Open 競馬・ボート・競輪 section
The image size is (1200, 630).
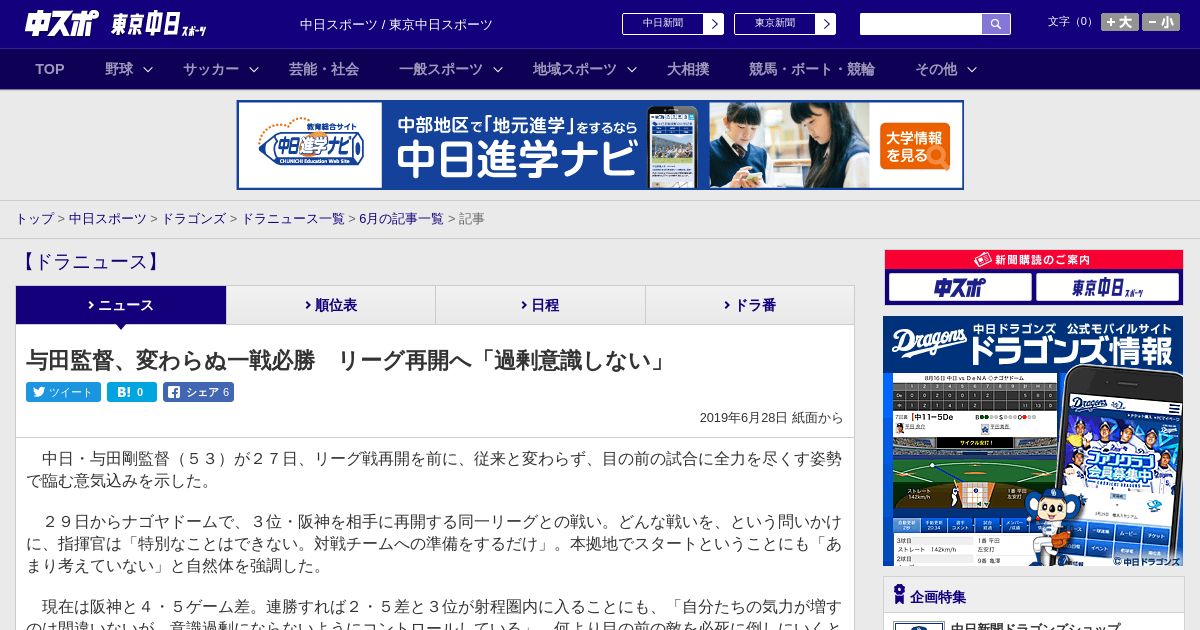[x=812, y=69]
